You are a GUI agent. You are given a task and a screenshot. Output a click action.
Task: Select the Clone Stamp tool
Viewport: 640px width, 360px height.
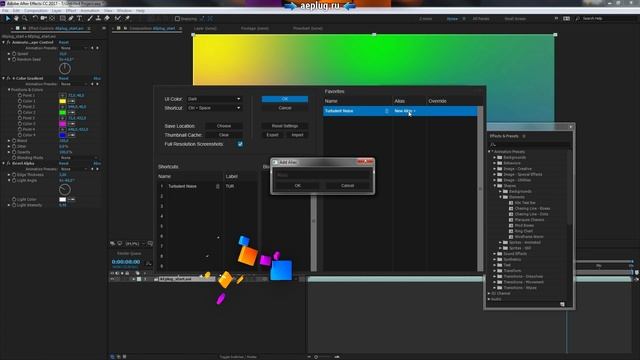98,18
